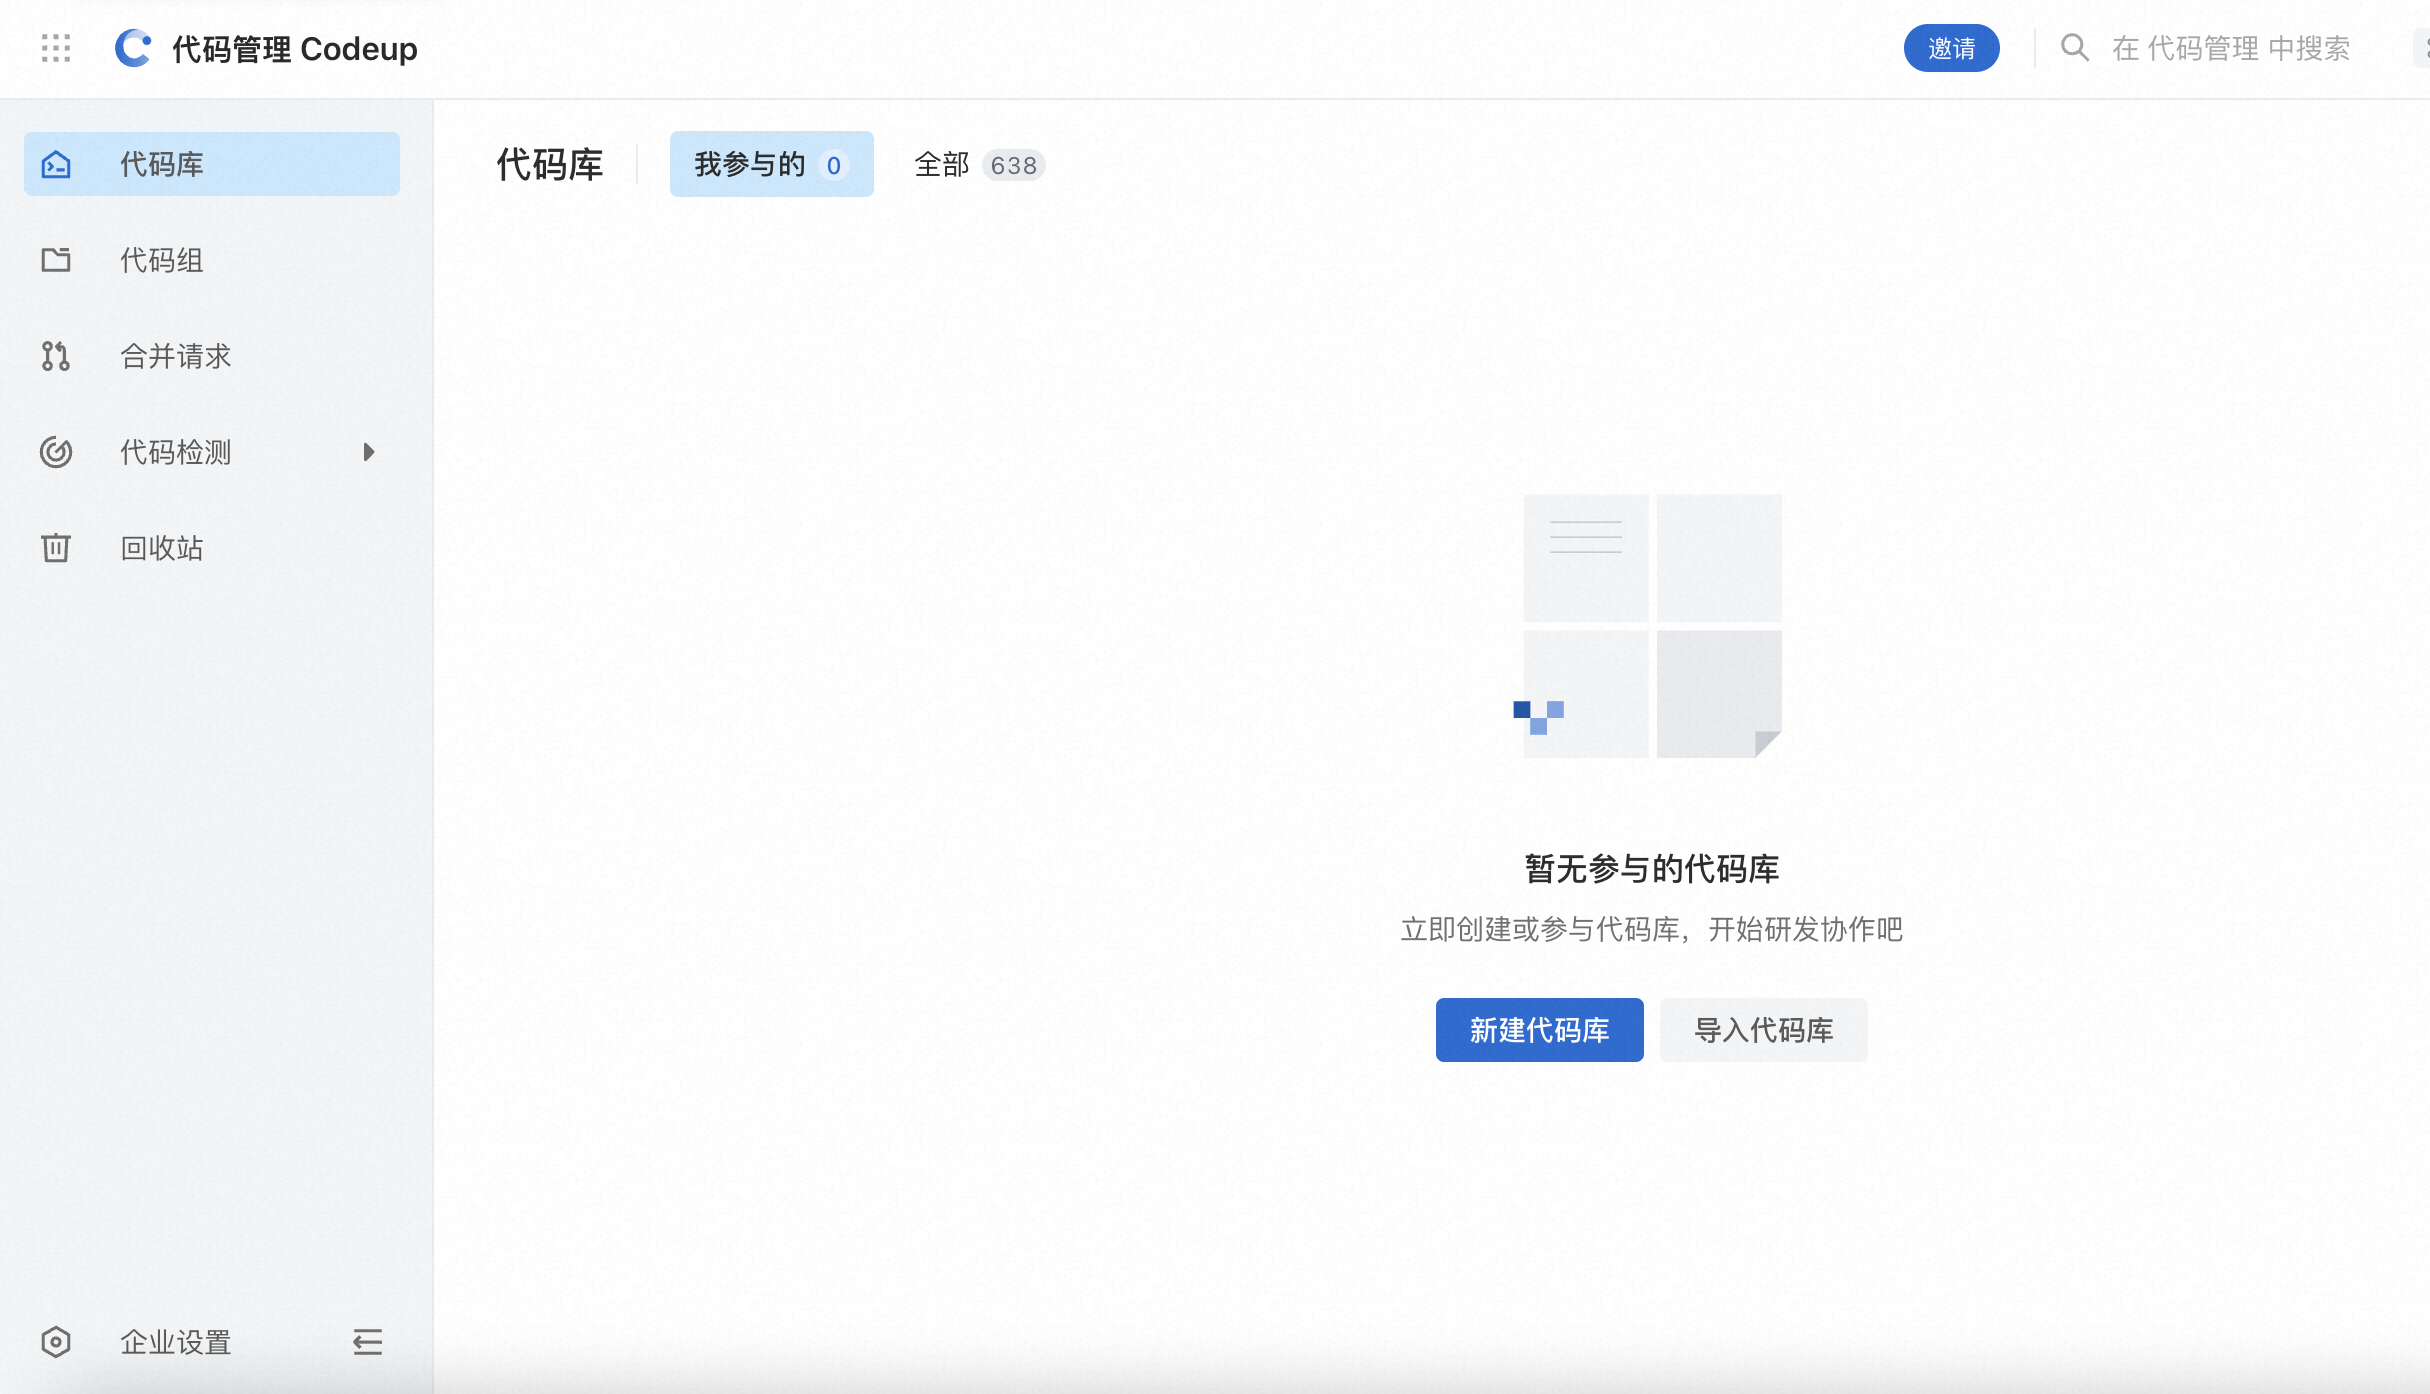Click the 代码库 home icon in sidebar
Viewport: 2430px width, 1394px height.
pos(56,164)
